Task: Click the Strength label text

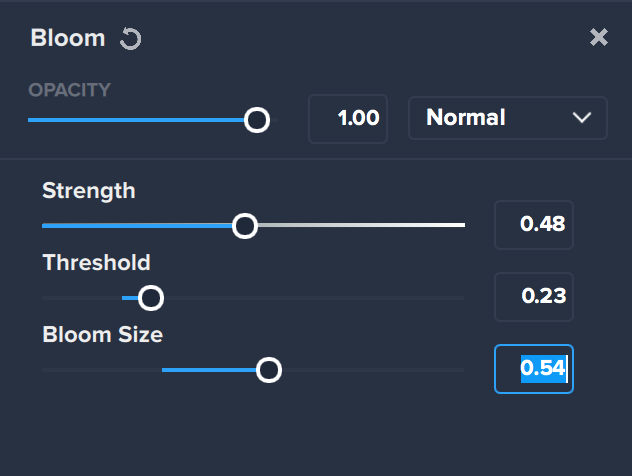Action: pyautogui.click(x=89, y=191)
